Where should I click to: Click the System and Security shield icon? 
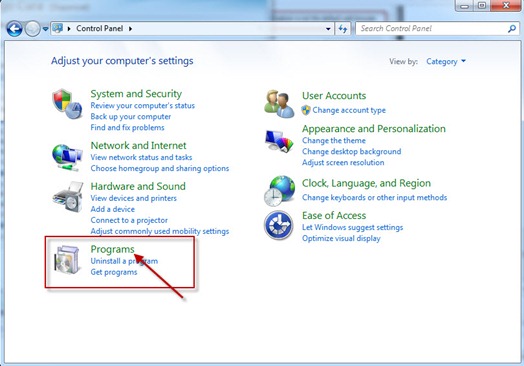pos(67,104)
